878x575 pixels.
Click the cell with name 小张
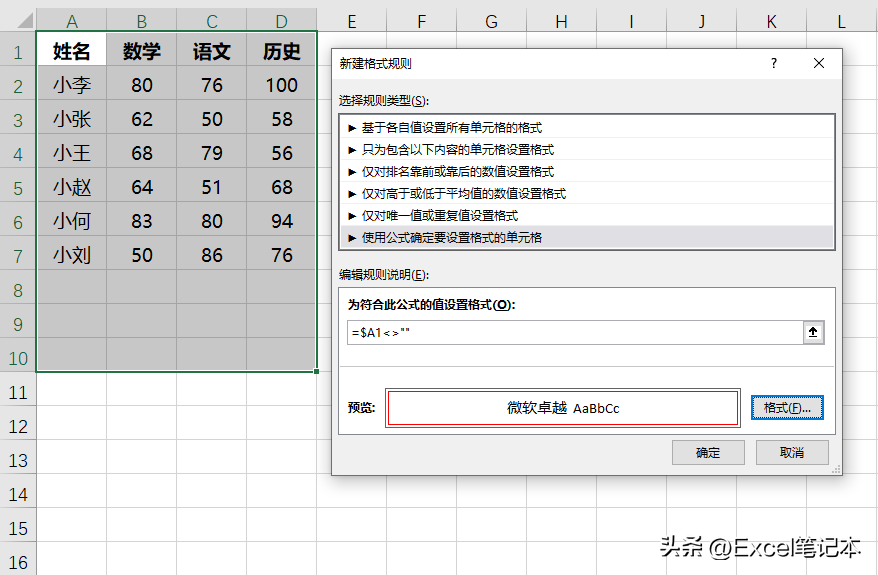tap(72, 119)
